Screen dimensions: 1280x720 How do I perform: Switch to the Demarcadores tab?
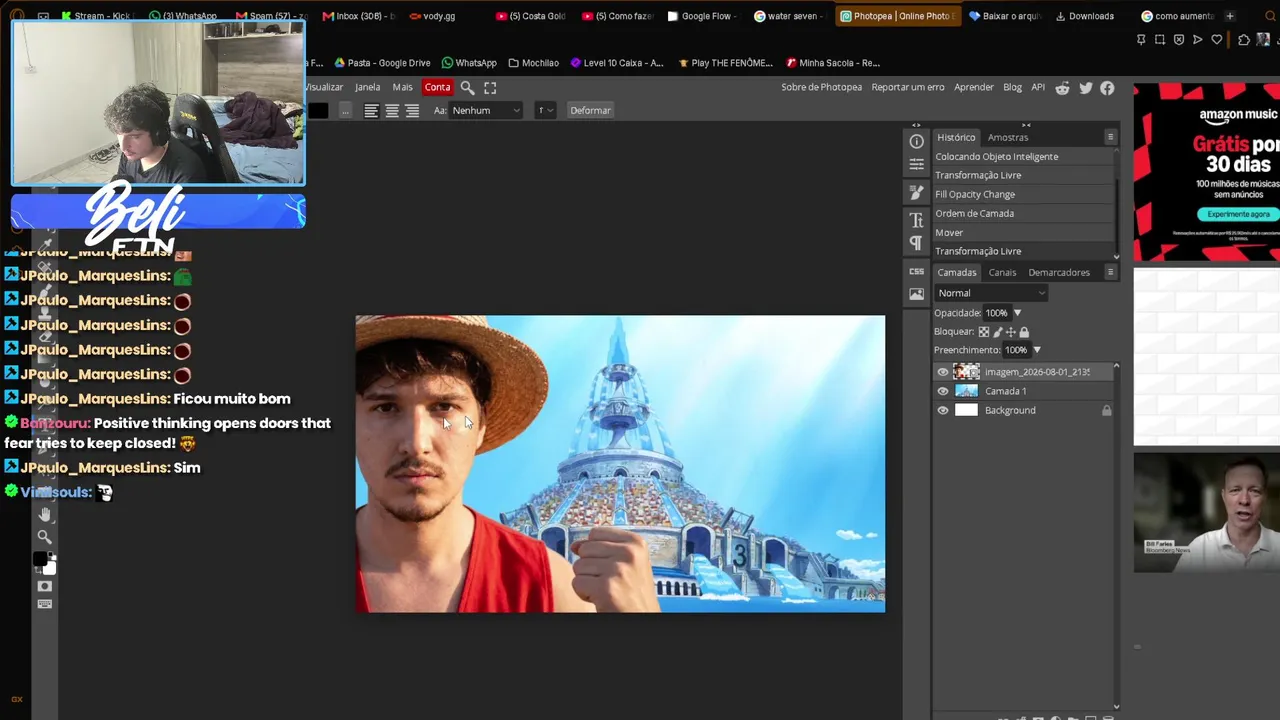pos(1059,272)
